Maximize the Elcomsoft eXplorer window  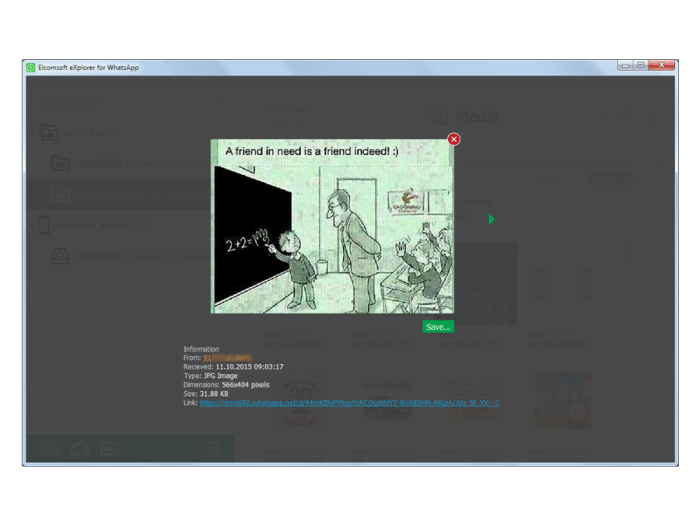(641, 66)
